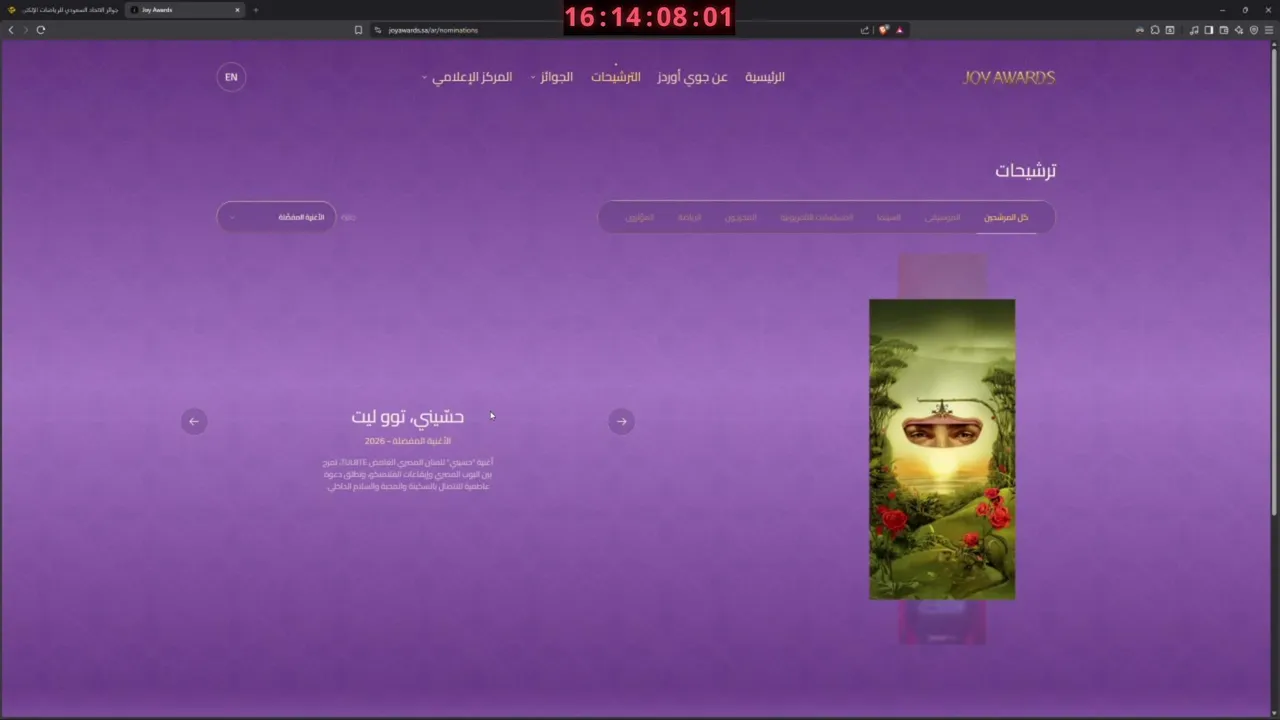The height and width of the screenshot is (720, 1280).
Task: Click the share icon in the address bar
Action: (865, 30)
